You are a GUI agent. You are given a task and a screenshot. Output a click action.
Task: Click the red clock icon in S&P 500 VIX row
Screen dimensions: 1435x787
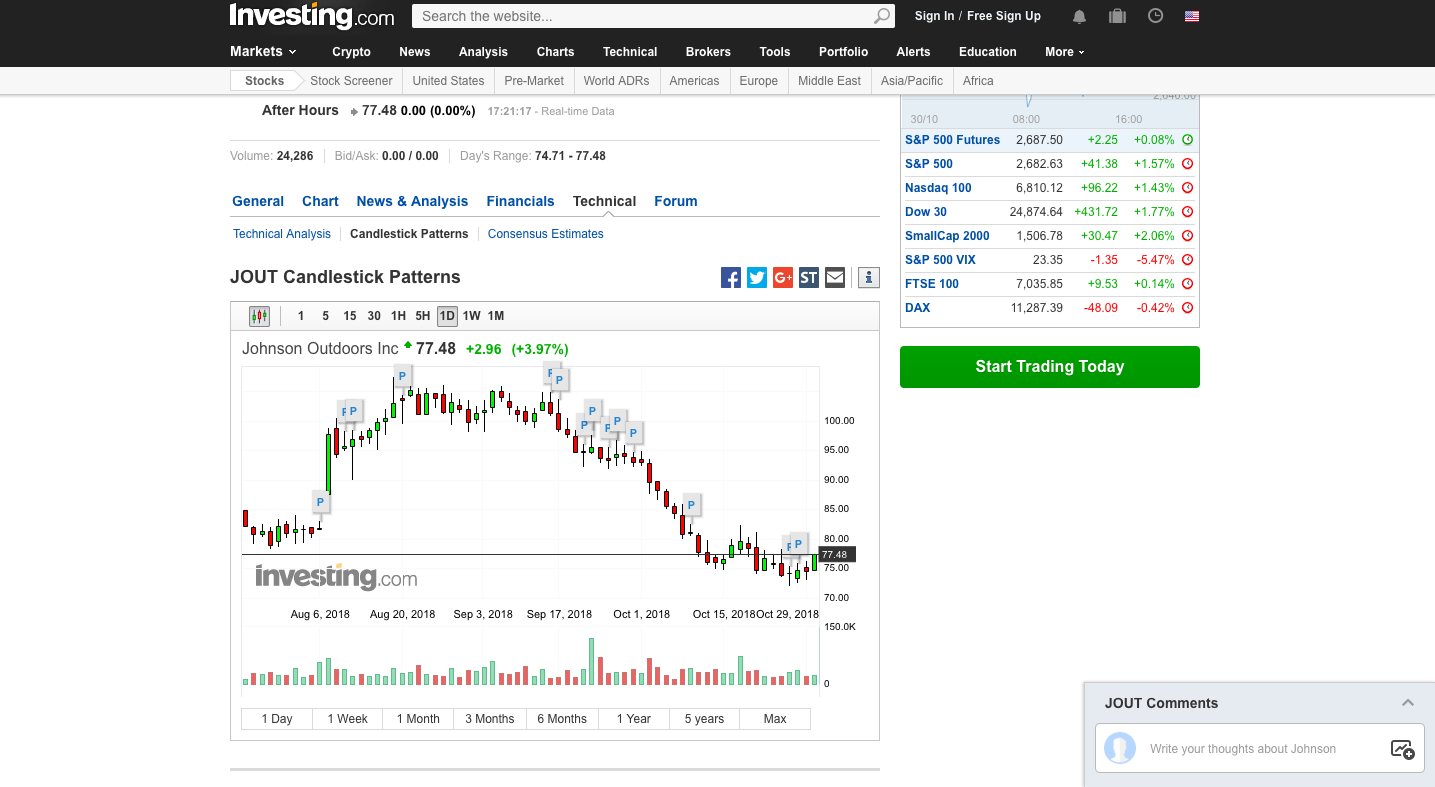coord(1188,260)
